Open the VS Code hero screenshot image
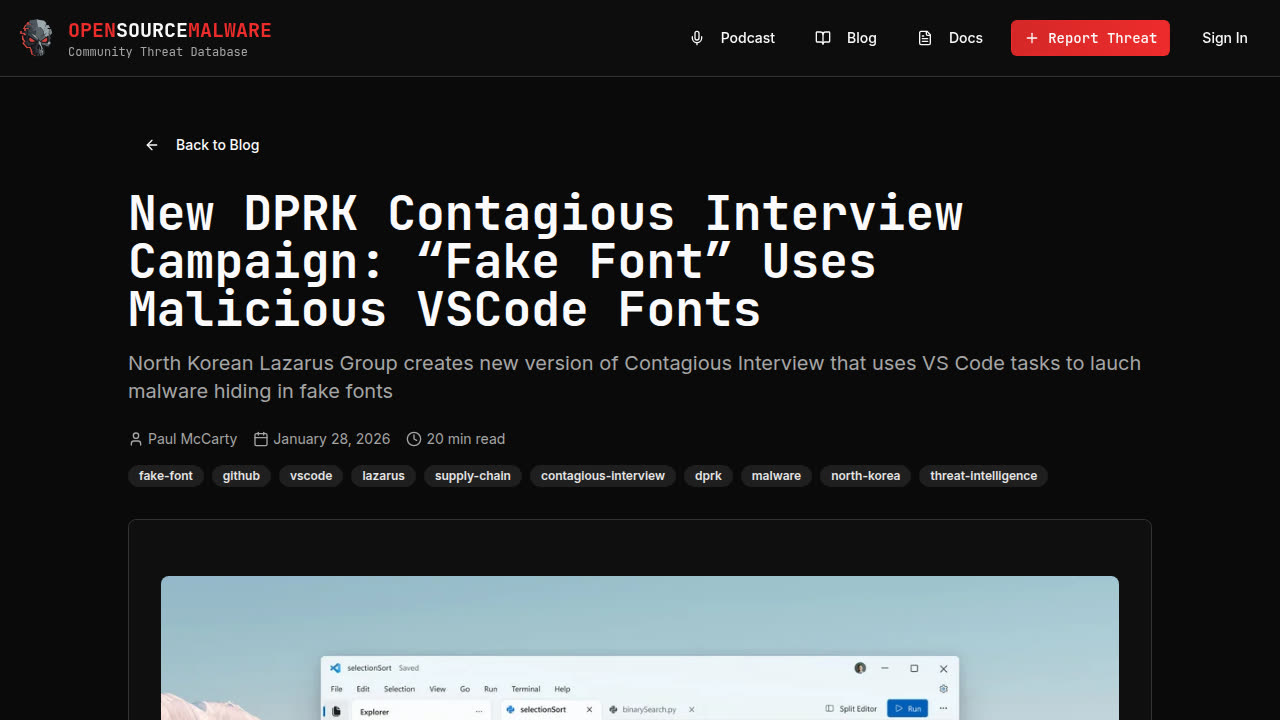1280x720 pixels. 640,648
